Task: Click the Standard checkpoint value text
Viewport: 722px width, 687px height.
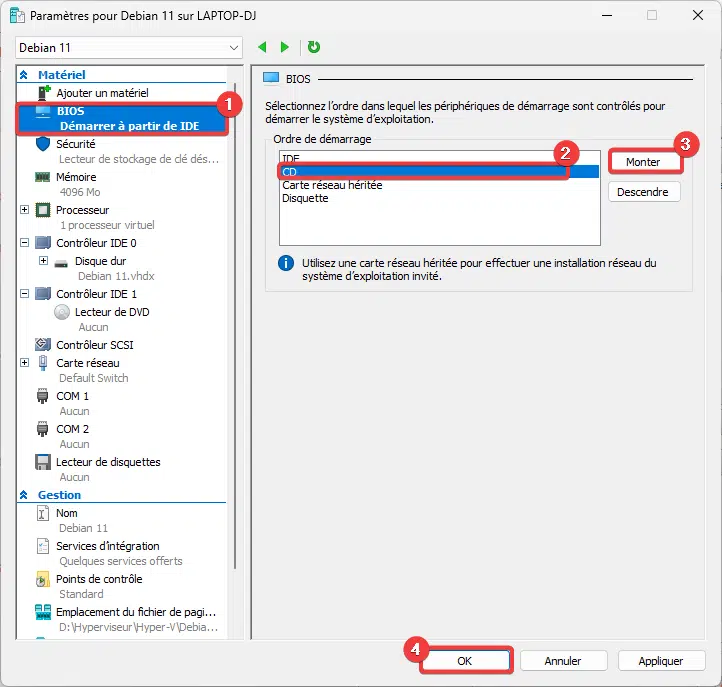Action: [x=81, y=594]
